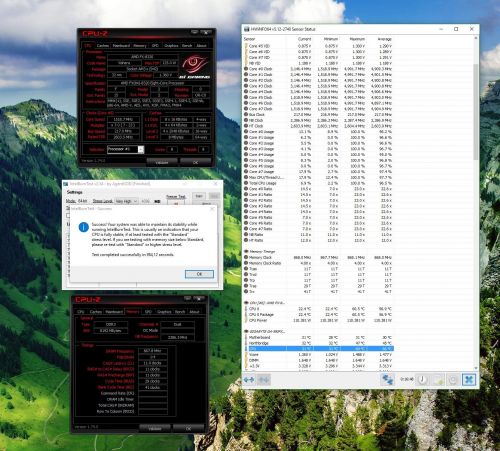Screen dimensions: 500x451
Task: Click OK in the CPU-Z memory window
Action: 188,428
